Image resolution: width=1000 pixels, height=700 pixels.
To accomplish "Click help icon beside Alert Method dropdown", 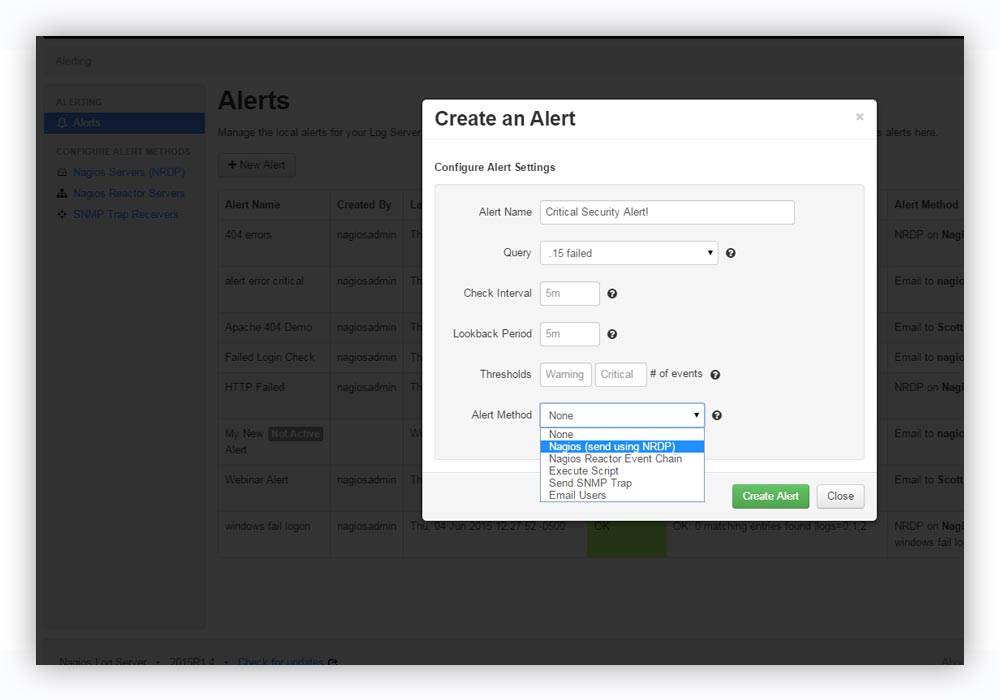I will pos(717,416).
